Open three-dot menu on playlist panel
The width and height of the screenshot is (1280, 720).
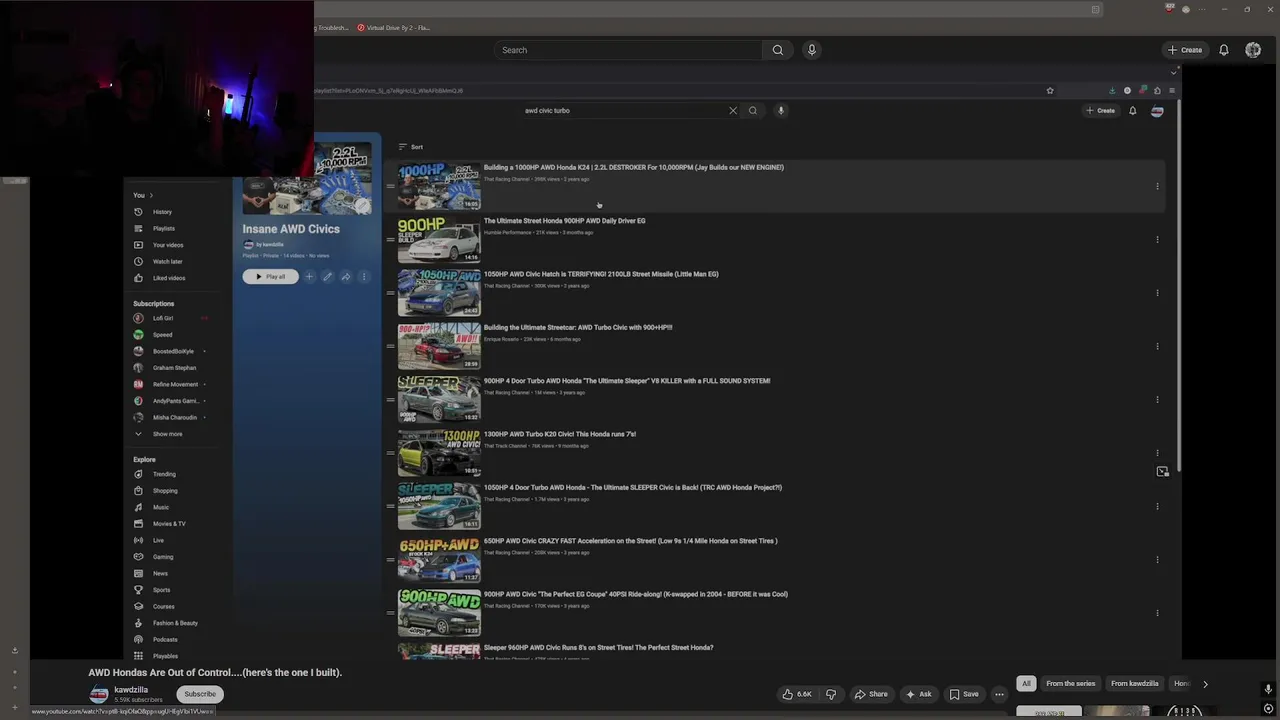pyautogui.click(x=364, y=277)
